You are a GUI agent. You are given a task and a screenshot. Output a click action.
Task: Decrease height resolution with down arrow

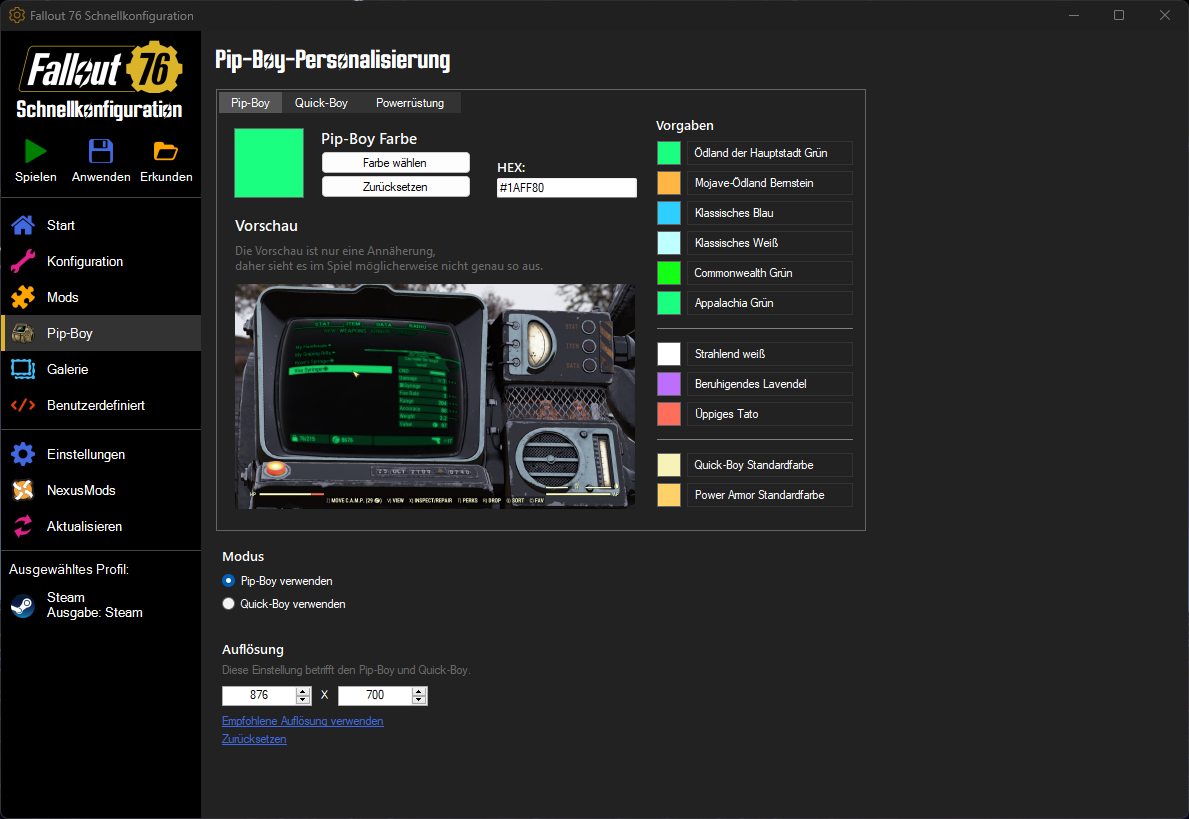[x=419, y=700]
